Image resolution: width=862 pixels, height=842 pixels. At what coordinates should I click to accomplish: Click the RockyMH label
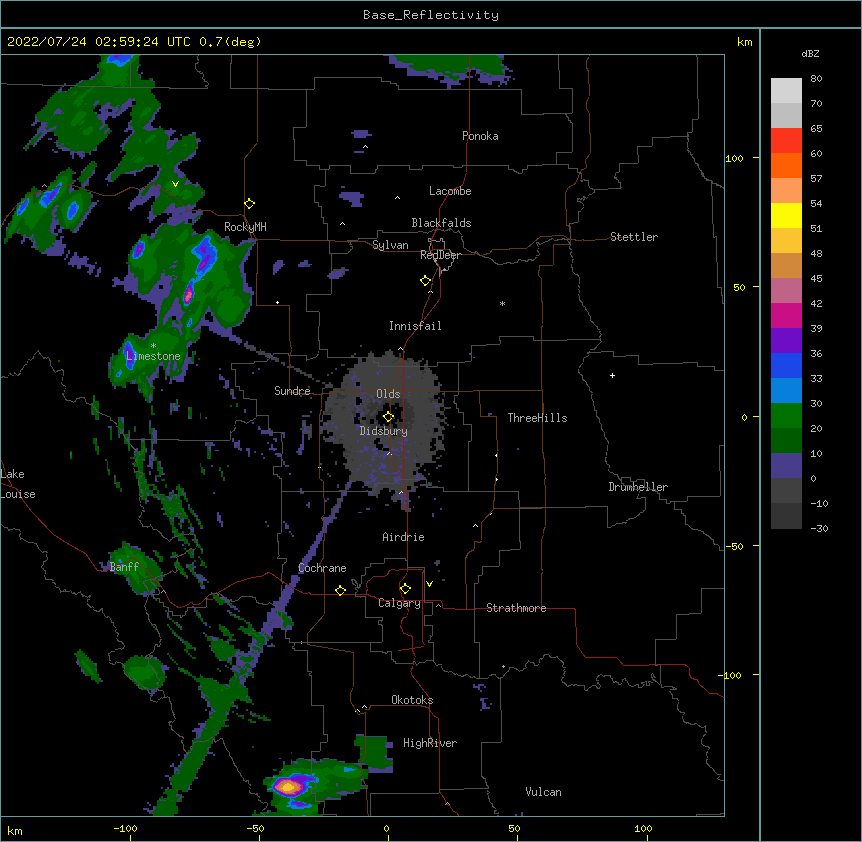click(x=245, y=226)
